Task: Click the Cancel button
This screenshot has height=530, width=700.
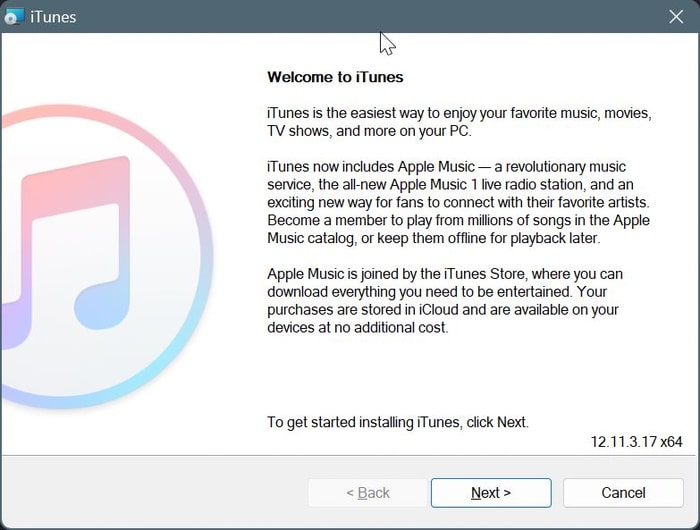Action: click(x=623, y=492)
